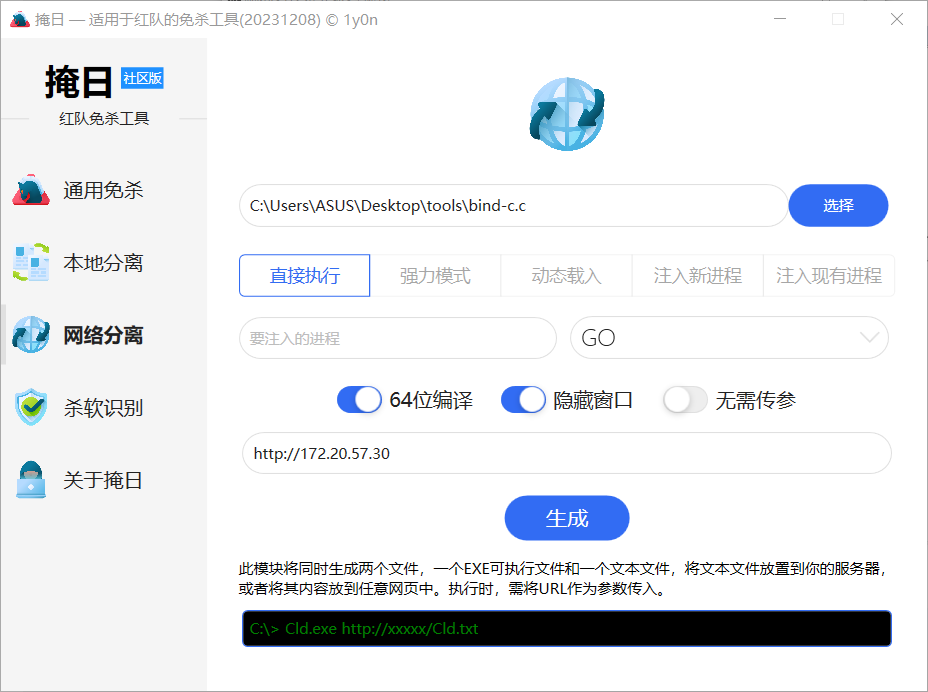This screenshot has width=928, height=692.
Task: Select the 网络分离 menu item
Action: pyautogui.click(x=104, y=334)
